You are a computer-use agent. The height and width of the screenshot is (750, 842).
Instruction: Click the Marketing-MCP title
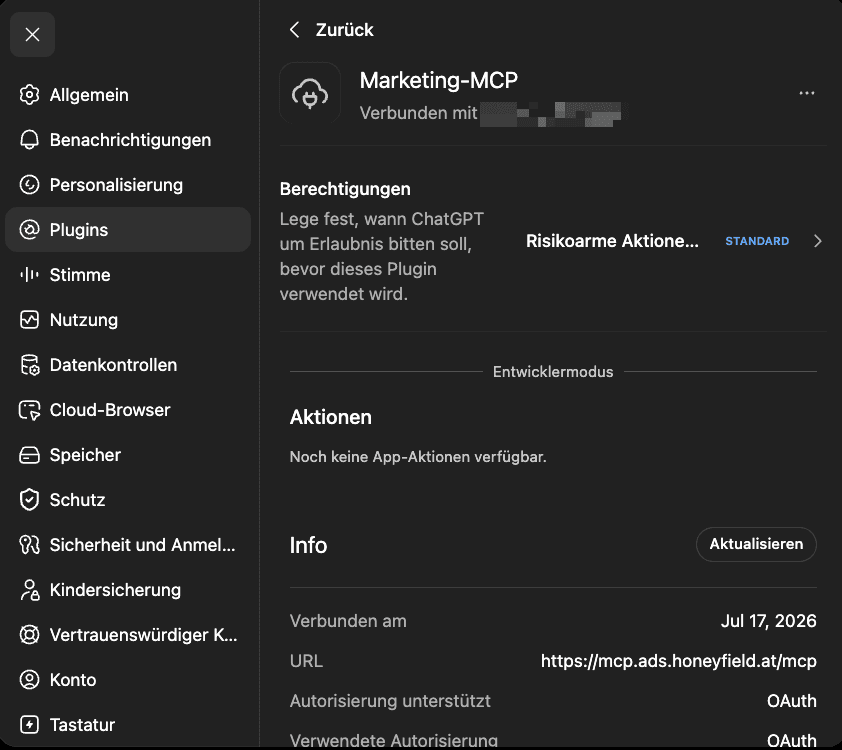tap(439, 81)
